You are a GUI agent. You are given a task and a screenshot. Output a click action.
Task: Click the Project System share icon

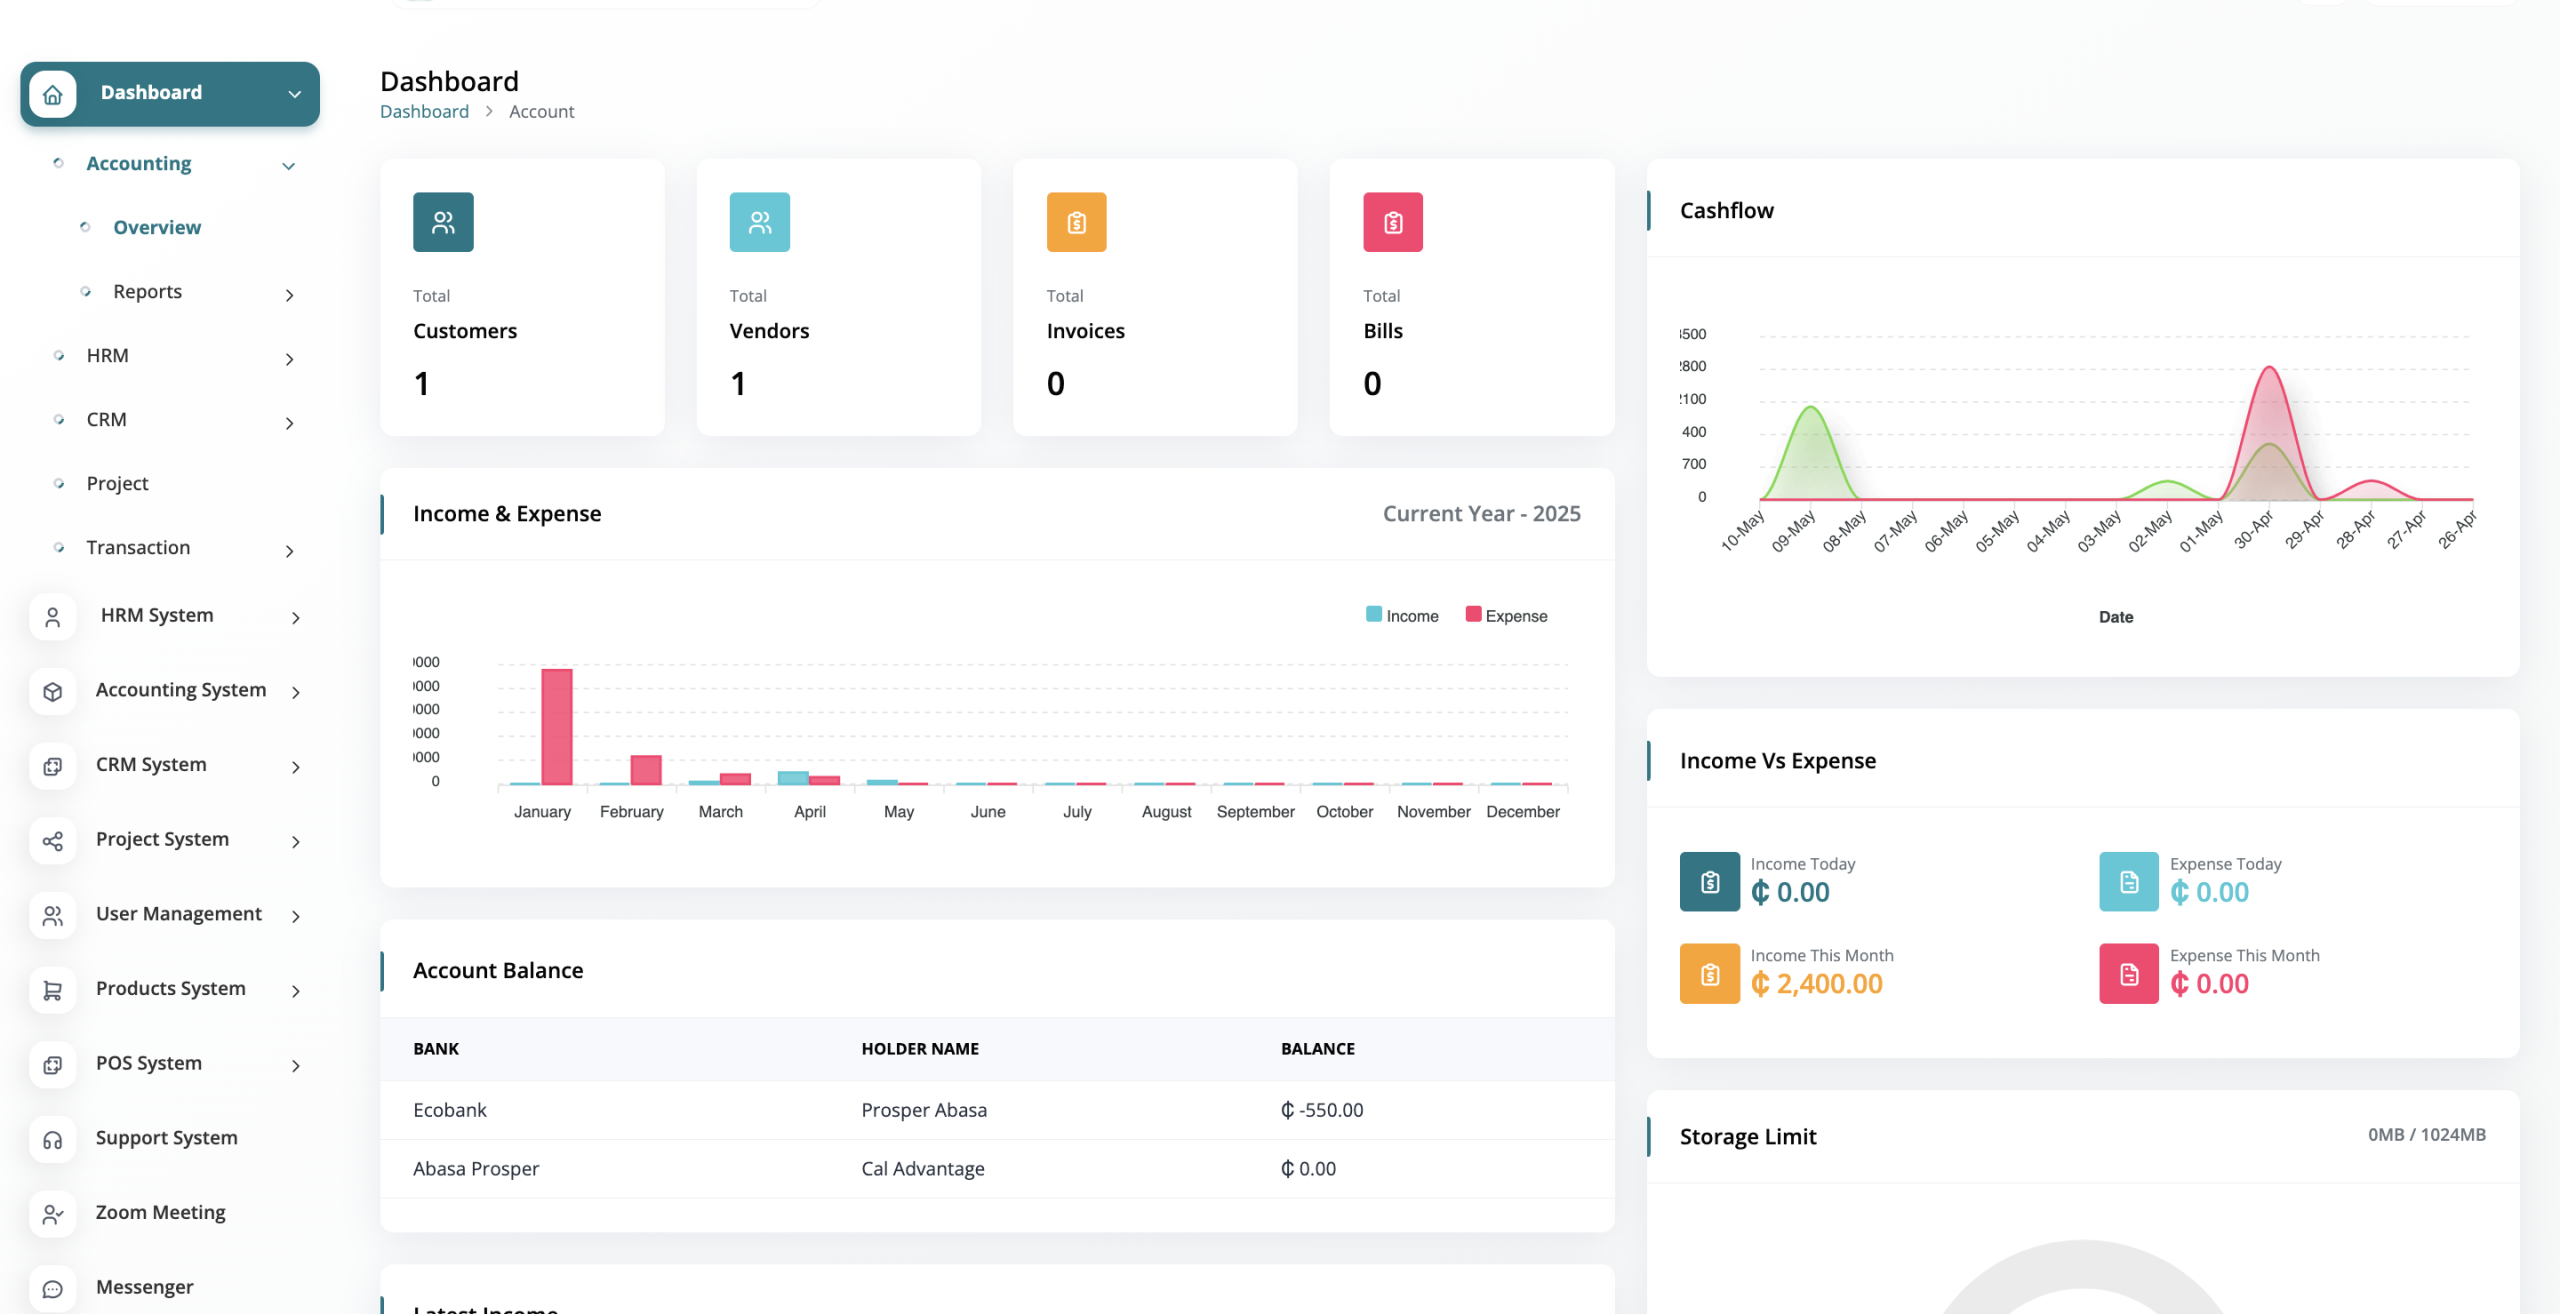(53, 841)
